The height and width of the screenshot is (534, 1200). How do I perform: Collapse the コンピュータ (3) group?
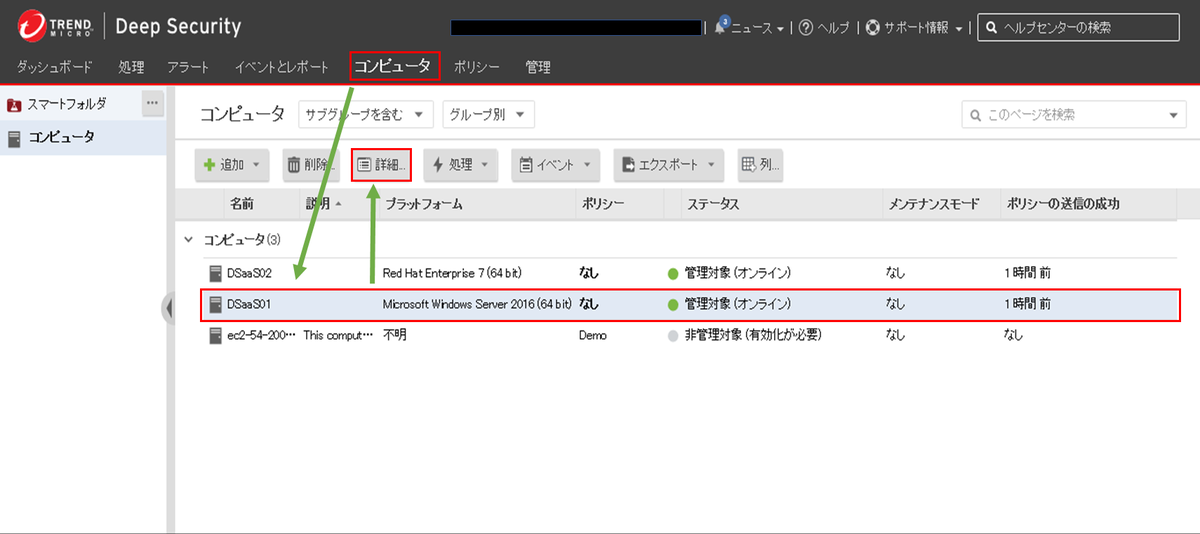point(188,240)
